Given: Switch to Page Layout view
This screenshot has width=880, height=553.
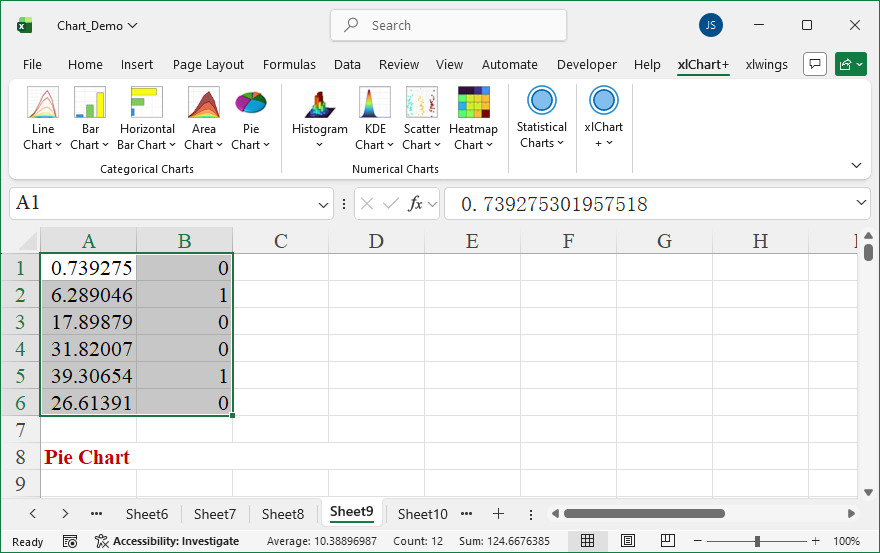Looking at the screenshot, I should click(x=627, y=541).
